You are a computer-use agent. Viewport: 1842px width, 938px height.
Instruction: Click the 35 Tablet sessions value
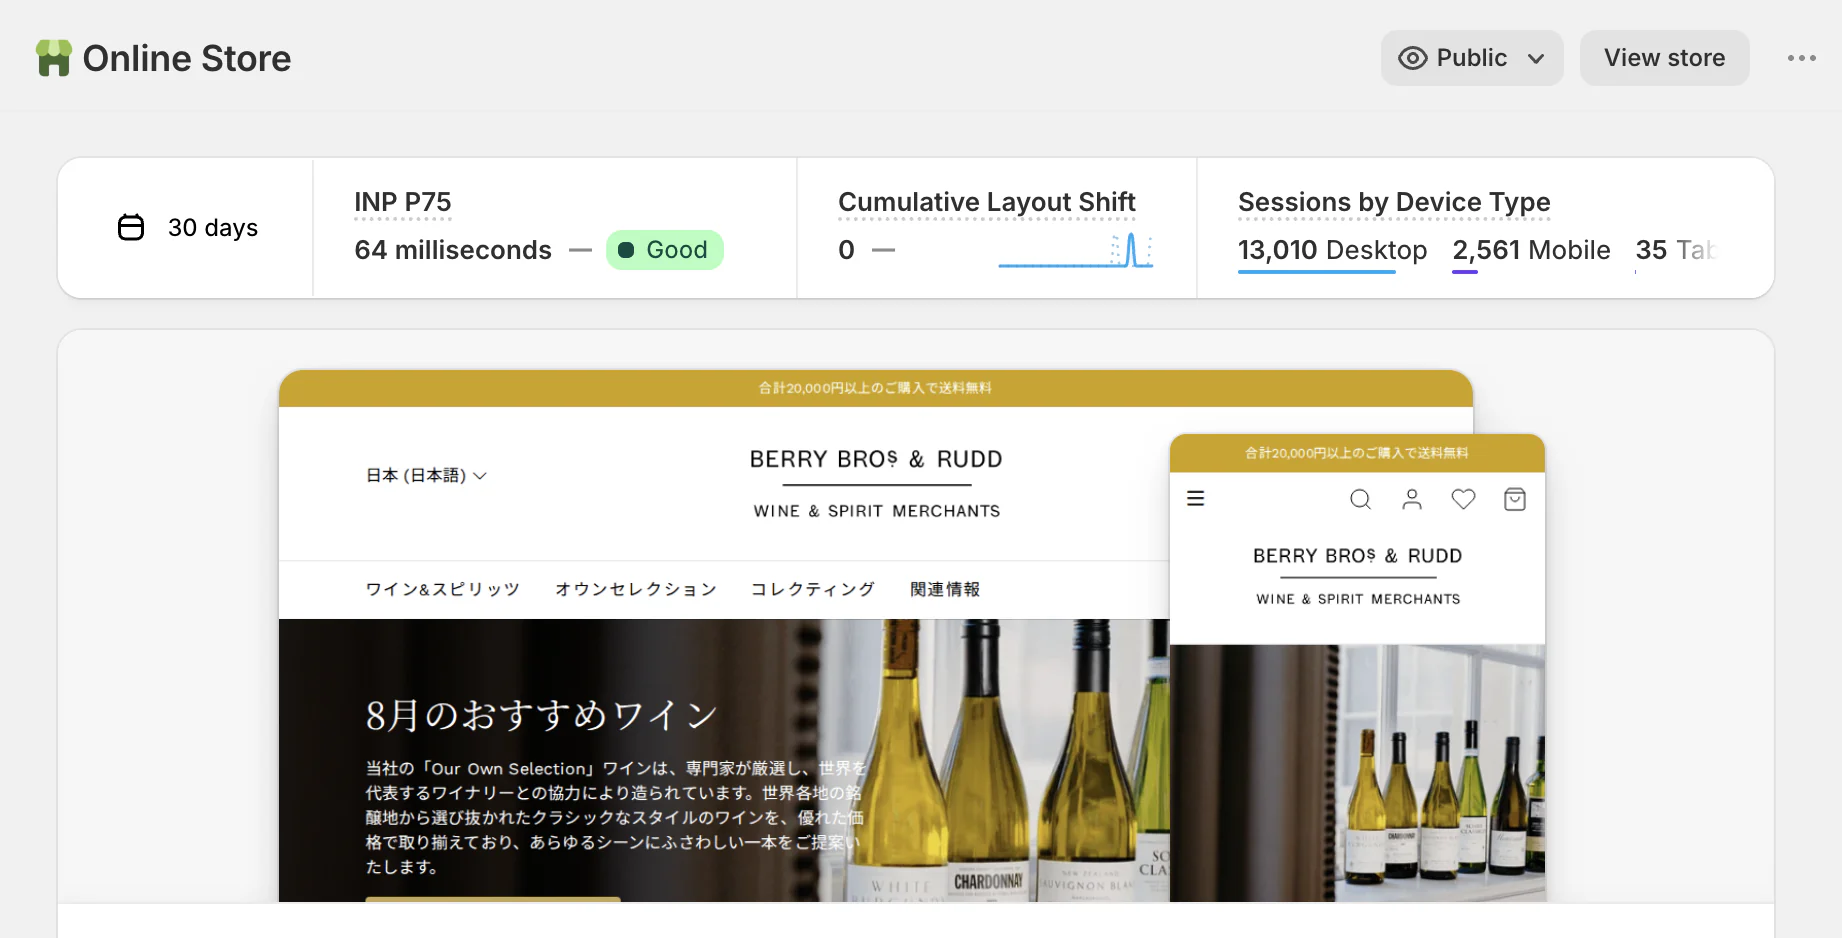[x=1676, y=250]
